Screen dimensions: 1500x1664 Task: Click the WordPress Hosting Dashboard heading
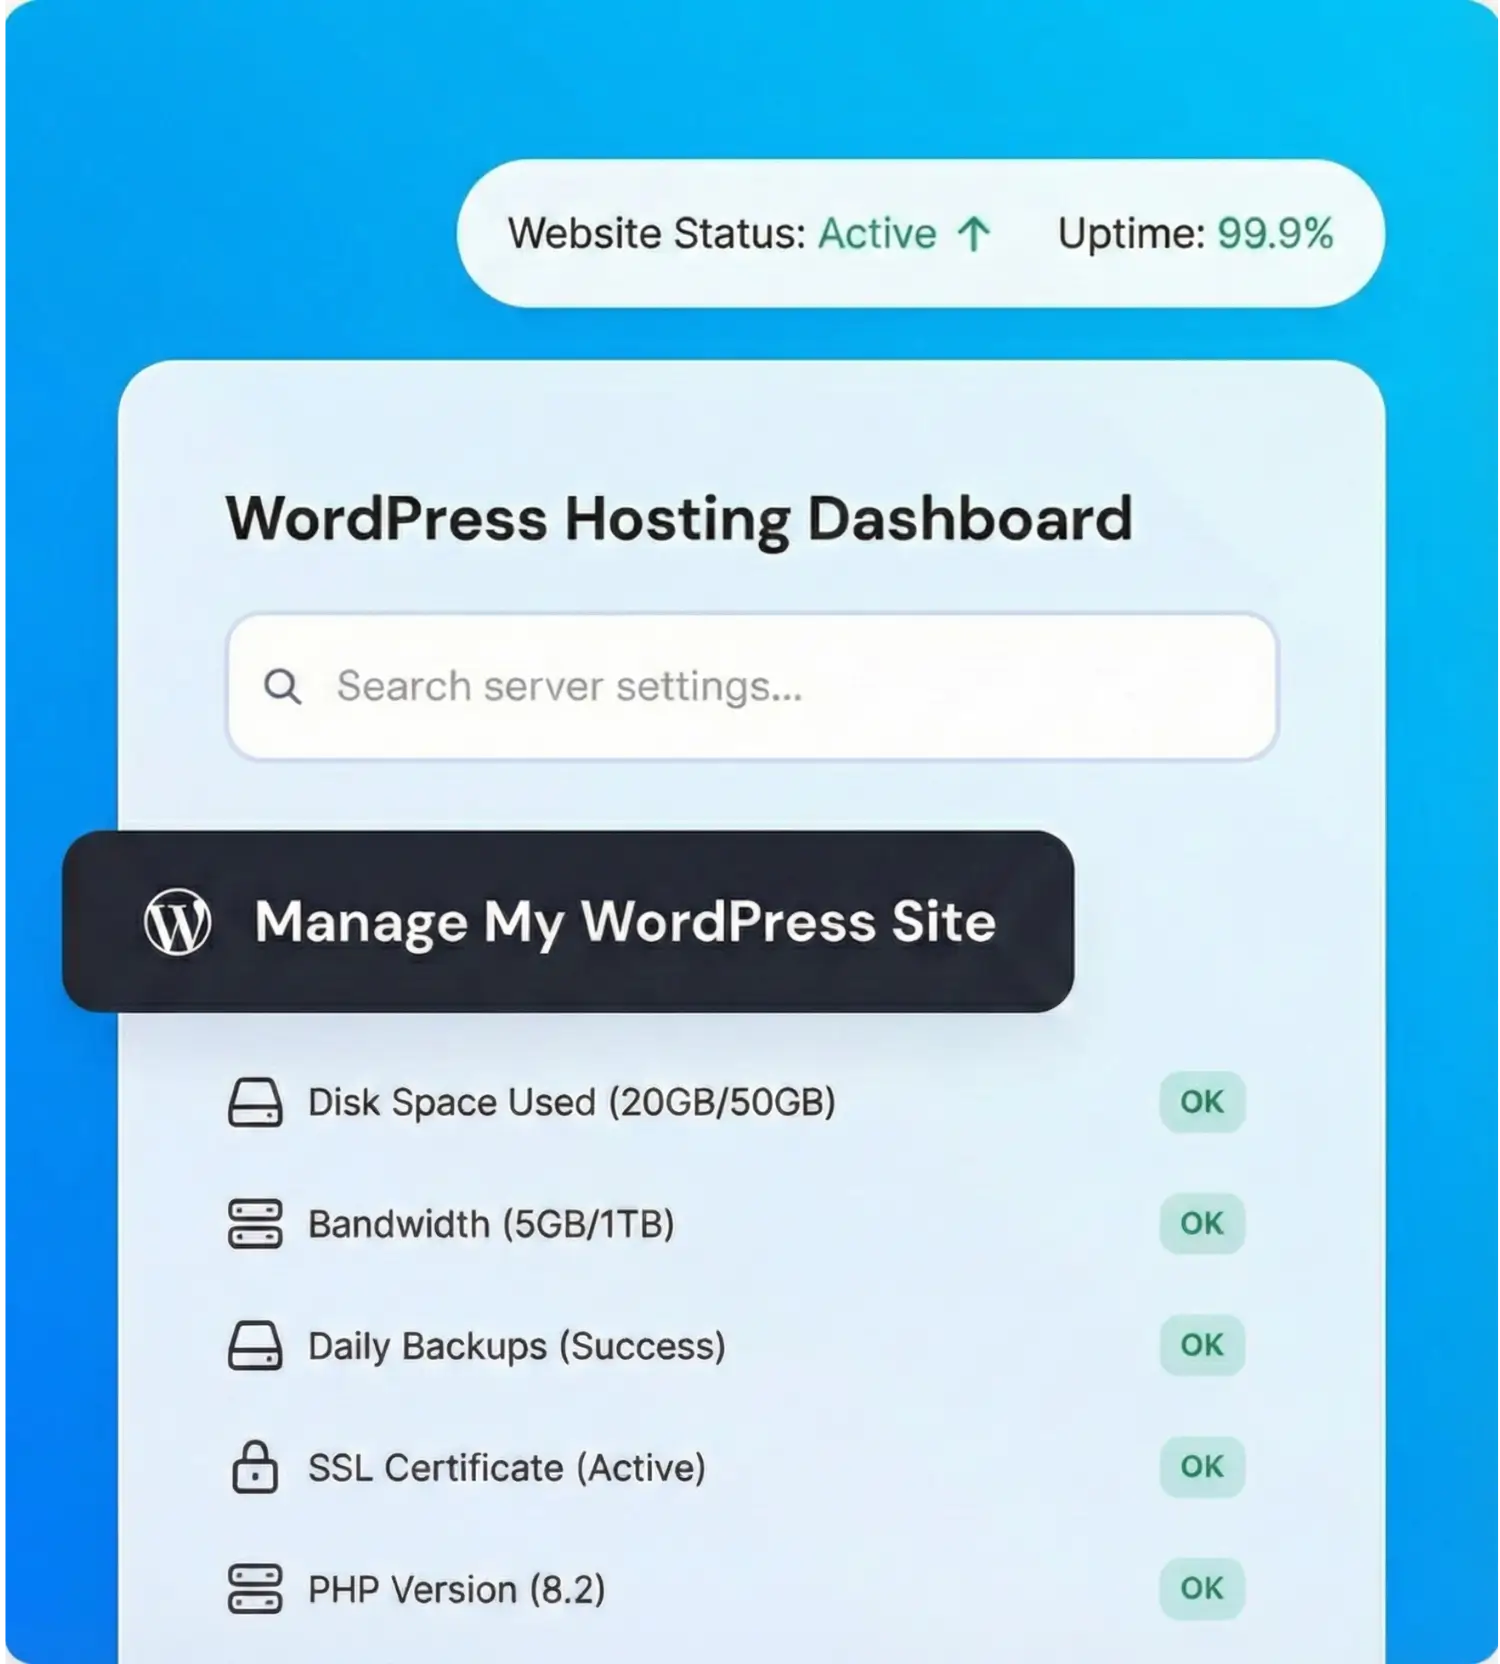coord(679,519)
